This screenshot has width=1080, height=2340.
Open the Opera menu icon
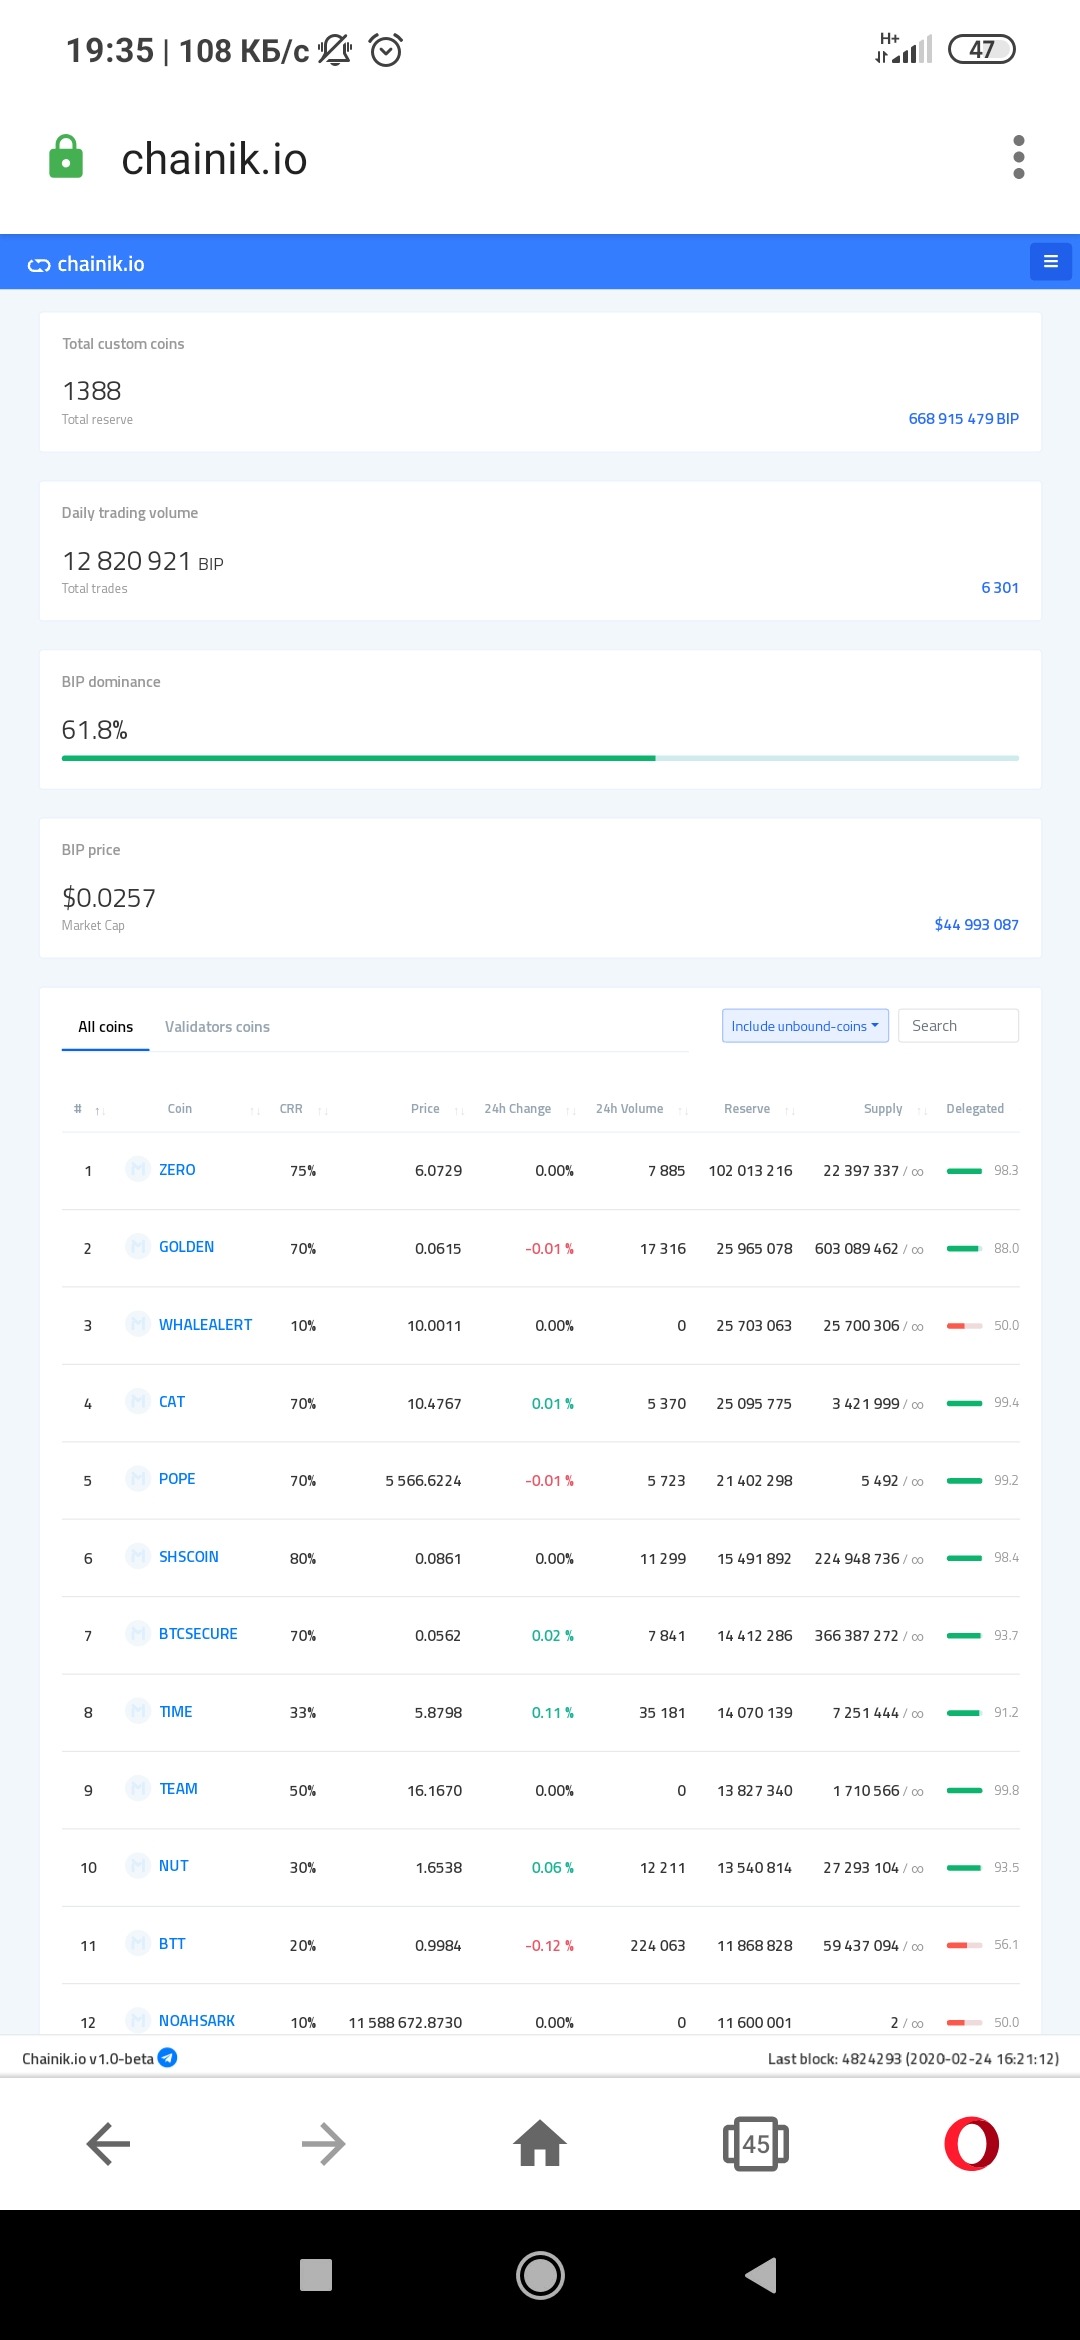point(971,2143)
